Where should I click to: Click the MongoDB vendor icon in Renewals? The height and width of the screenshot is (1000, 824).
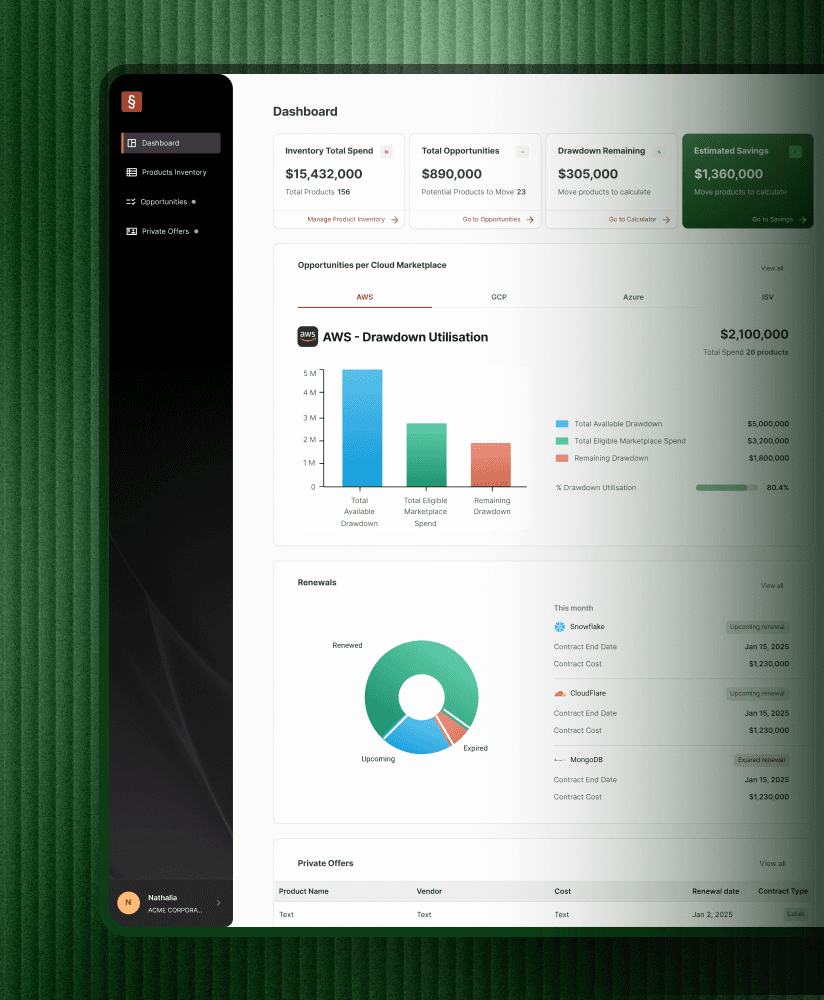(x=558, y=759)
